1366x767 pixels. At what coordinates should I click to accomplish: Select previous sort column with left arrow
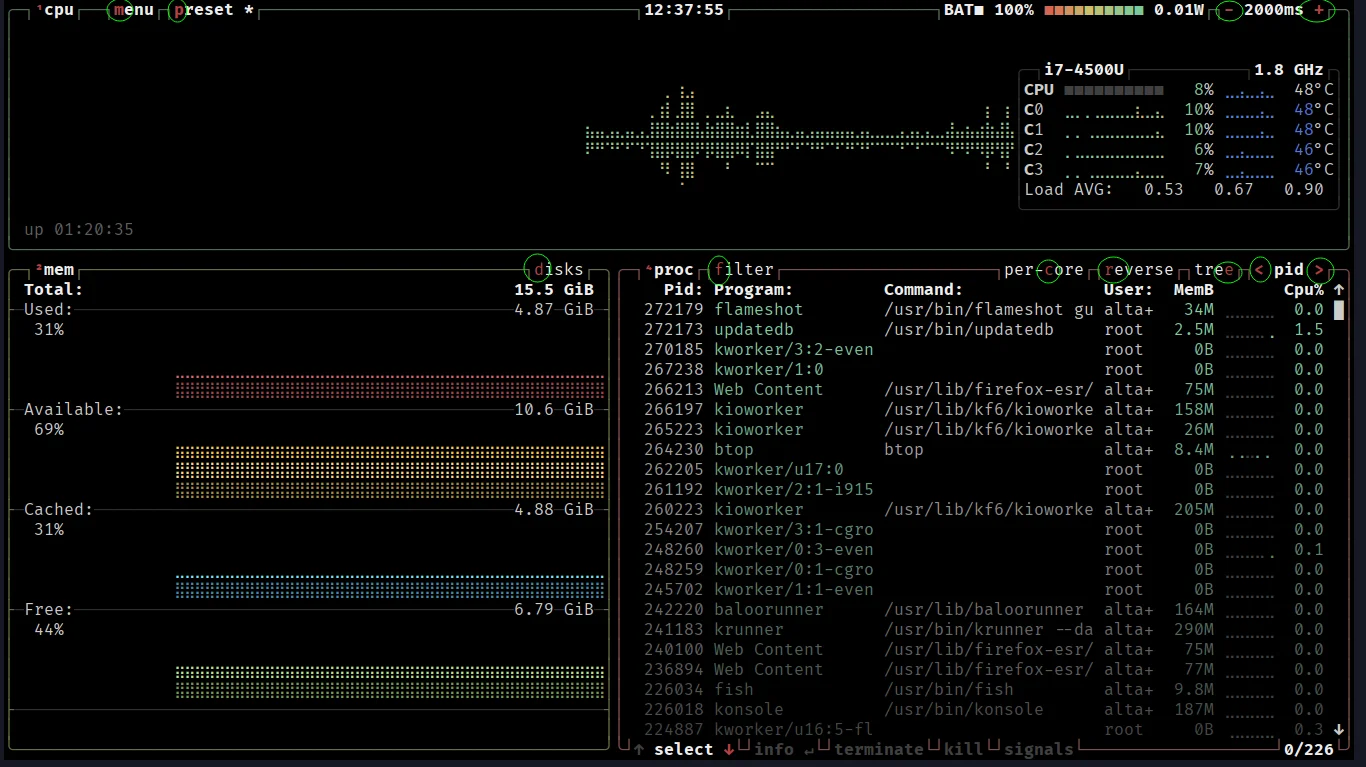[1259, 270]
